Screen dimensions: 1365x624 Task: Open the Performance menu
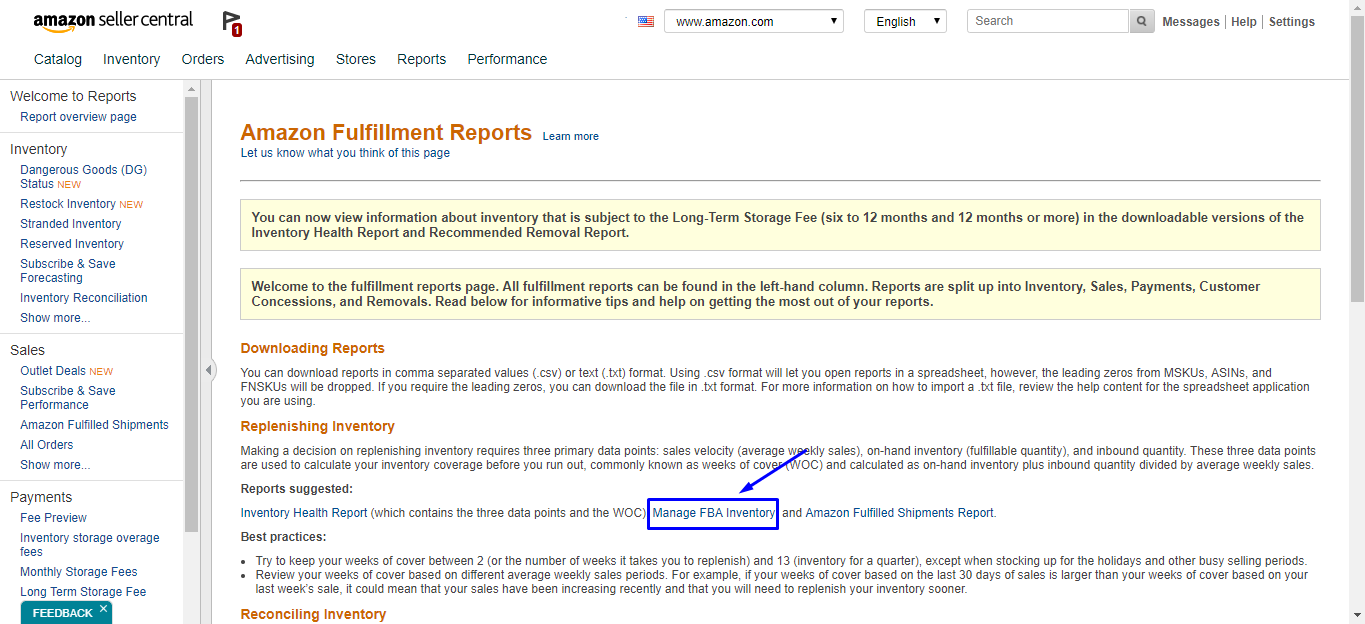(507, 59)
